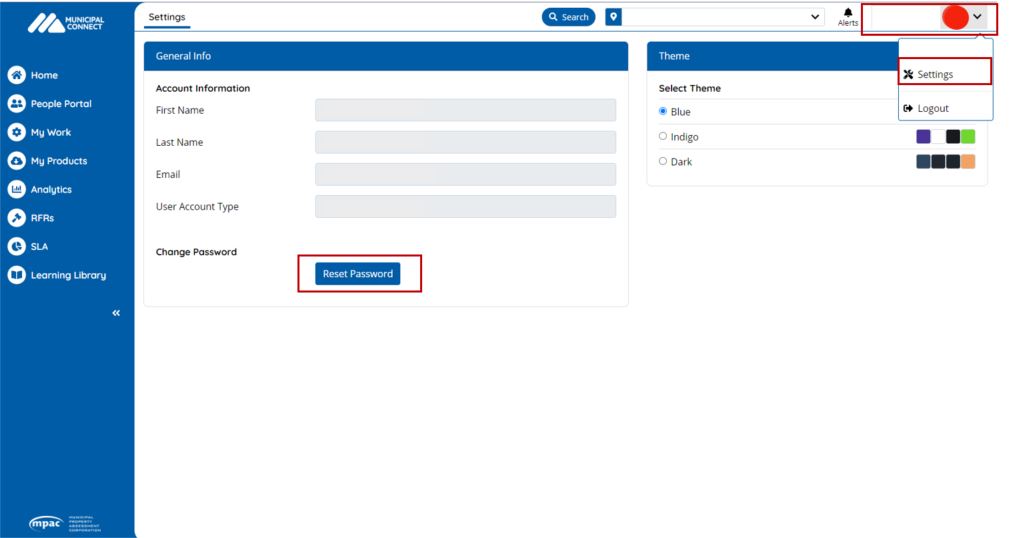Open the RFRs hammer icon
The width and height of the screenshot is (1015, 538).
click(17, 218)
